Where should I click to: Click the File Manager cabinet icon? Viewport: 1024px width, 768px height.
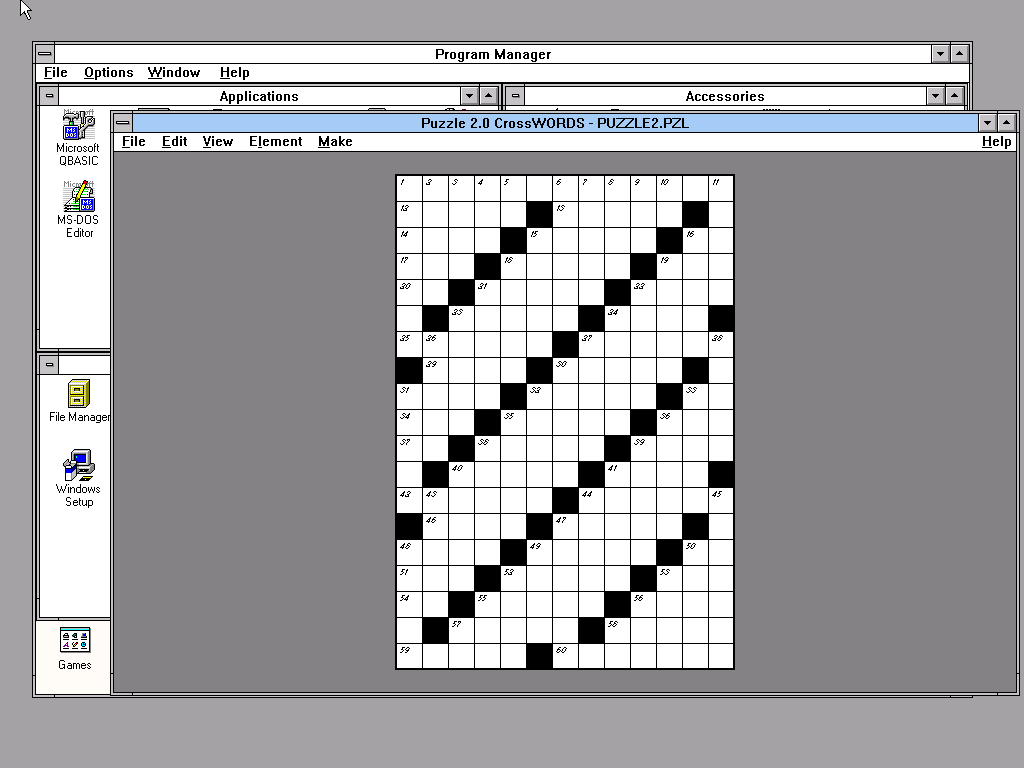pos(78,394)
